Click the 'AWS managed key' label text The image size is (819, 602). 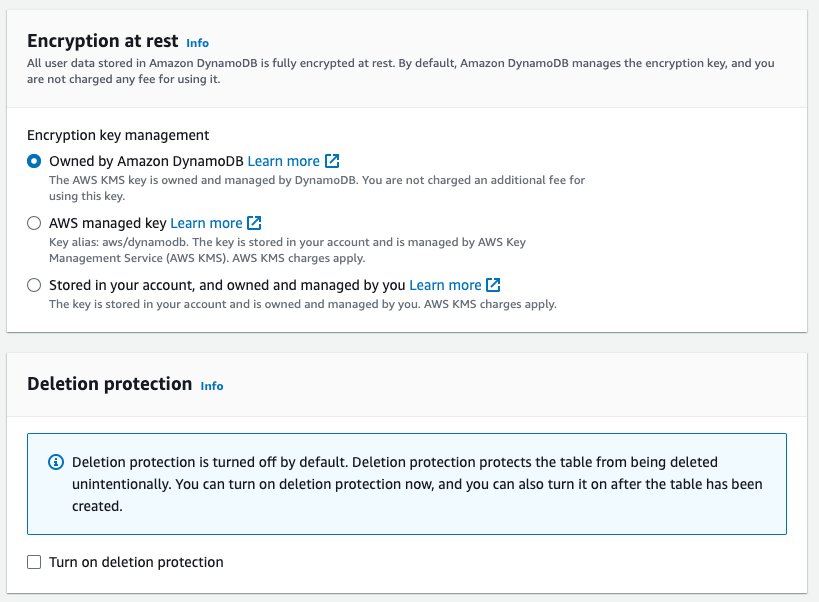[108, 223]
